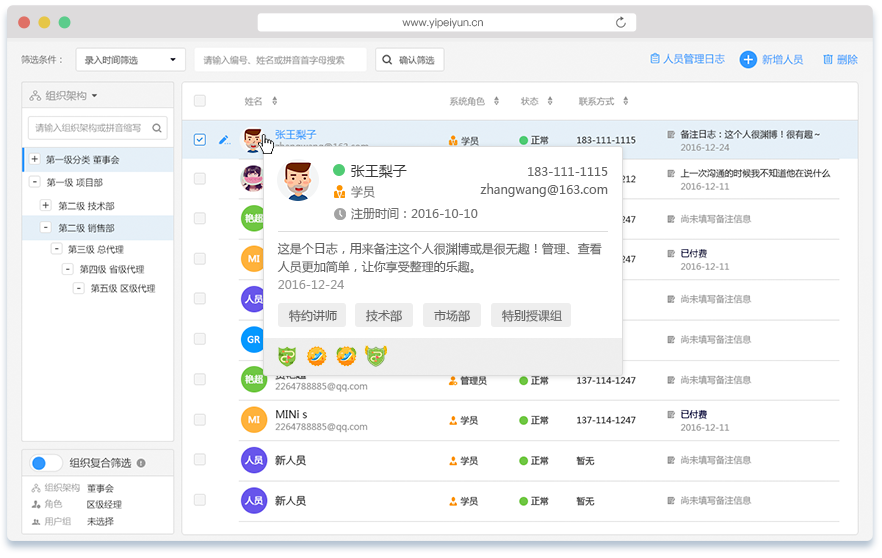Open the 组织架构 panel dropdown
The height and width of the screenshot is (558, 882).
(x=94, y=96)
